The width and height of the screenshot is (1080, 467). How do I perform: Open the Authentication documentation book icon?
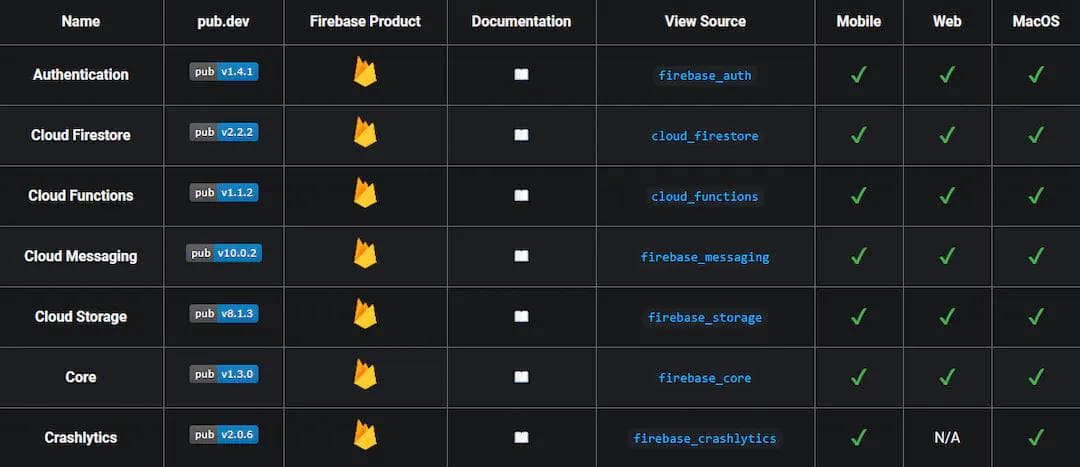point(521,75)
